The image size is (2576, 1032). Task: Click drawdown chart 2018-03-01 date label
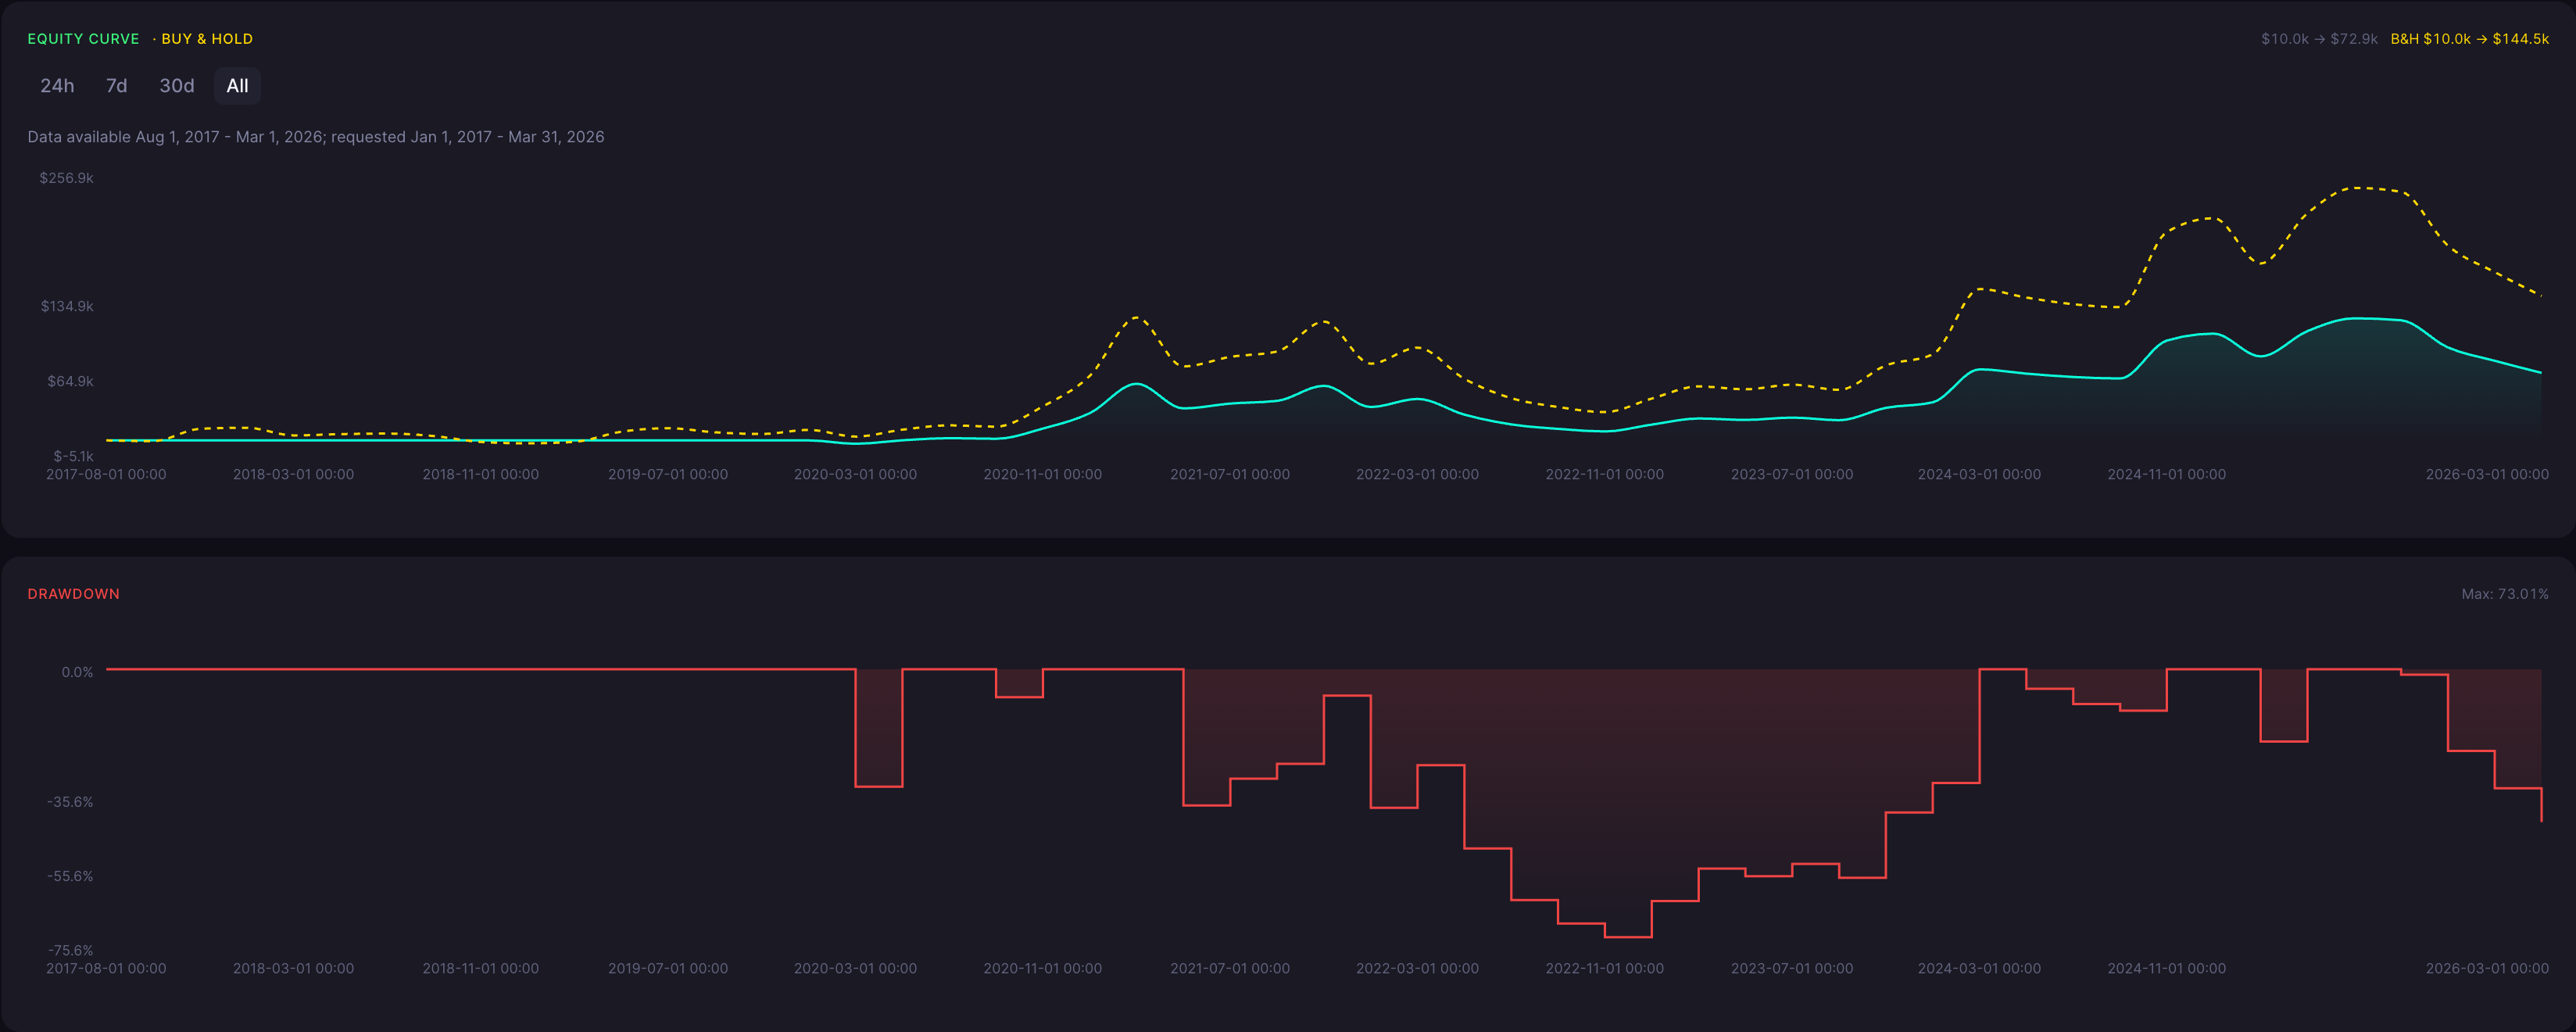293,968
